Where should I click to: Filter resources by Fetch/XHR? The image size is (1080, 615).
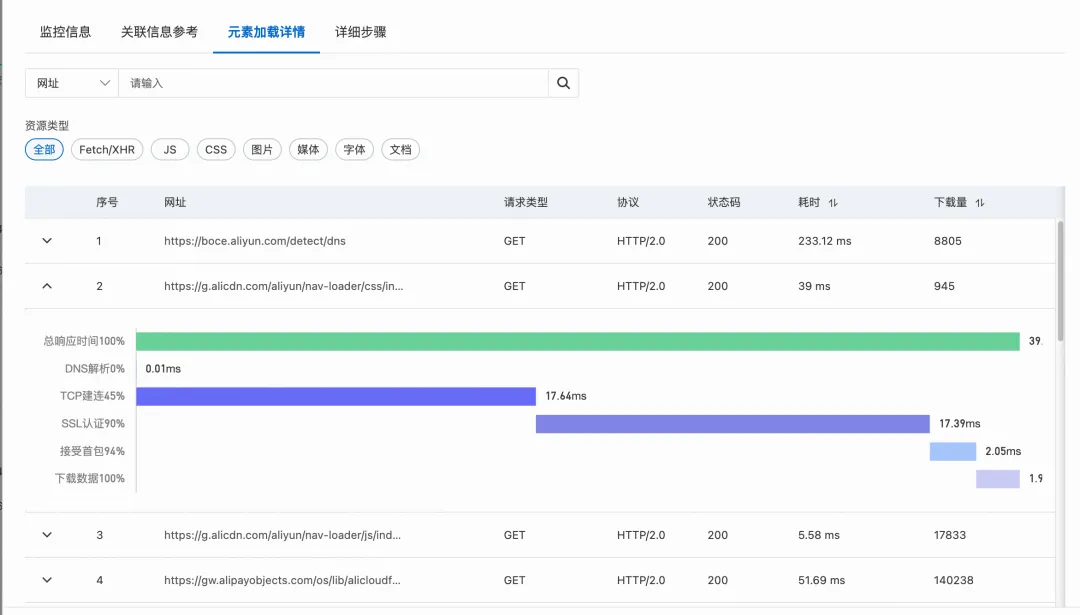tap(107, 150)
